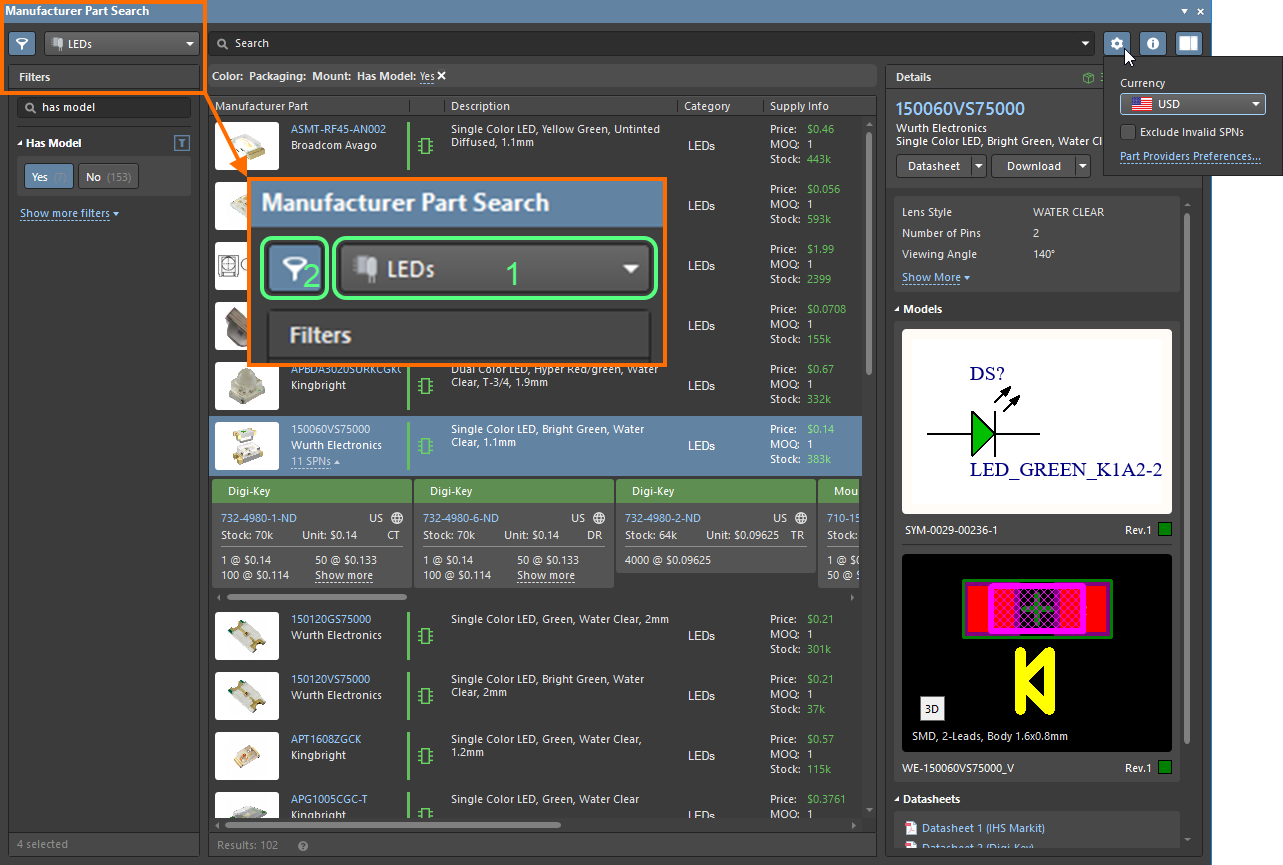Image resolution: width=1283 pixels, height=865 pixels.
Task: Click the 3D view badge on footprint
Action: pos(932,709)
